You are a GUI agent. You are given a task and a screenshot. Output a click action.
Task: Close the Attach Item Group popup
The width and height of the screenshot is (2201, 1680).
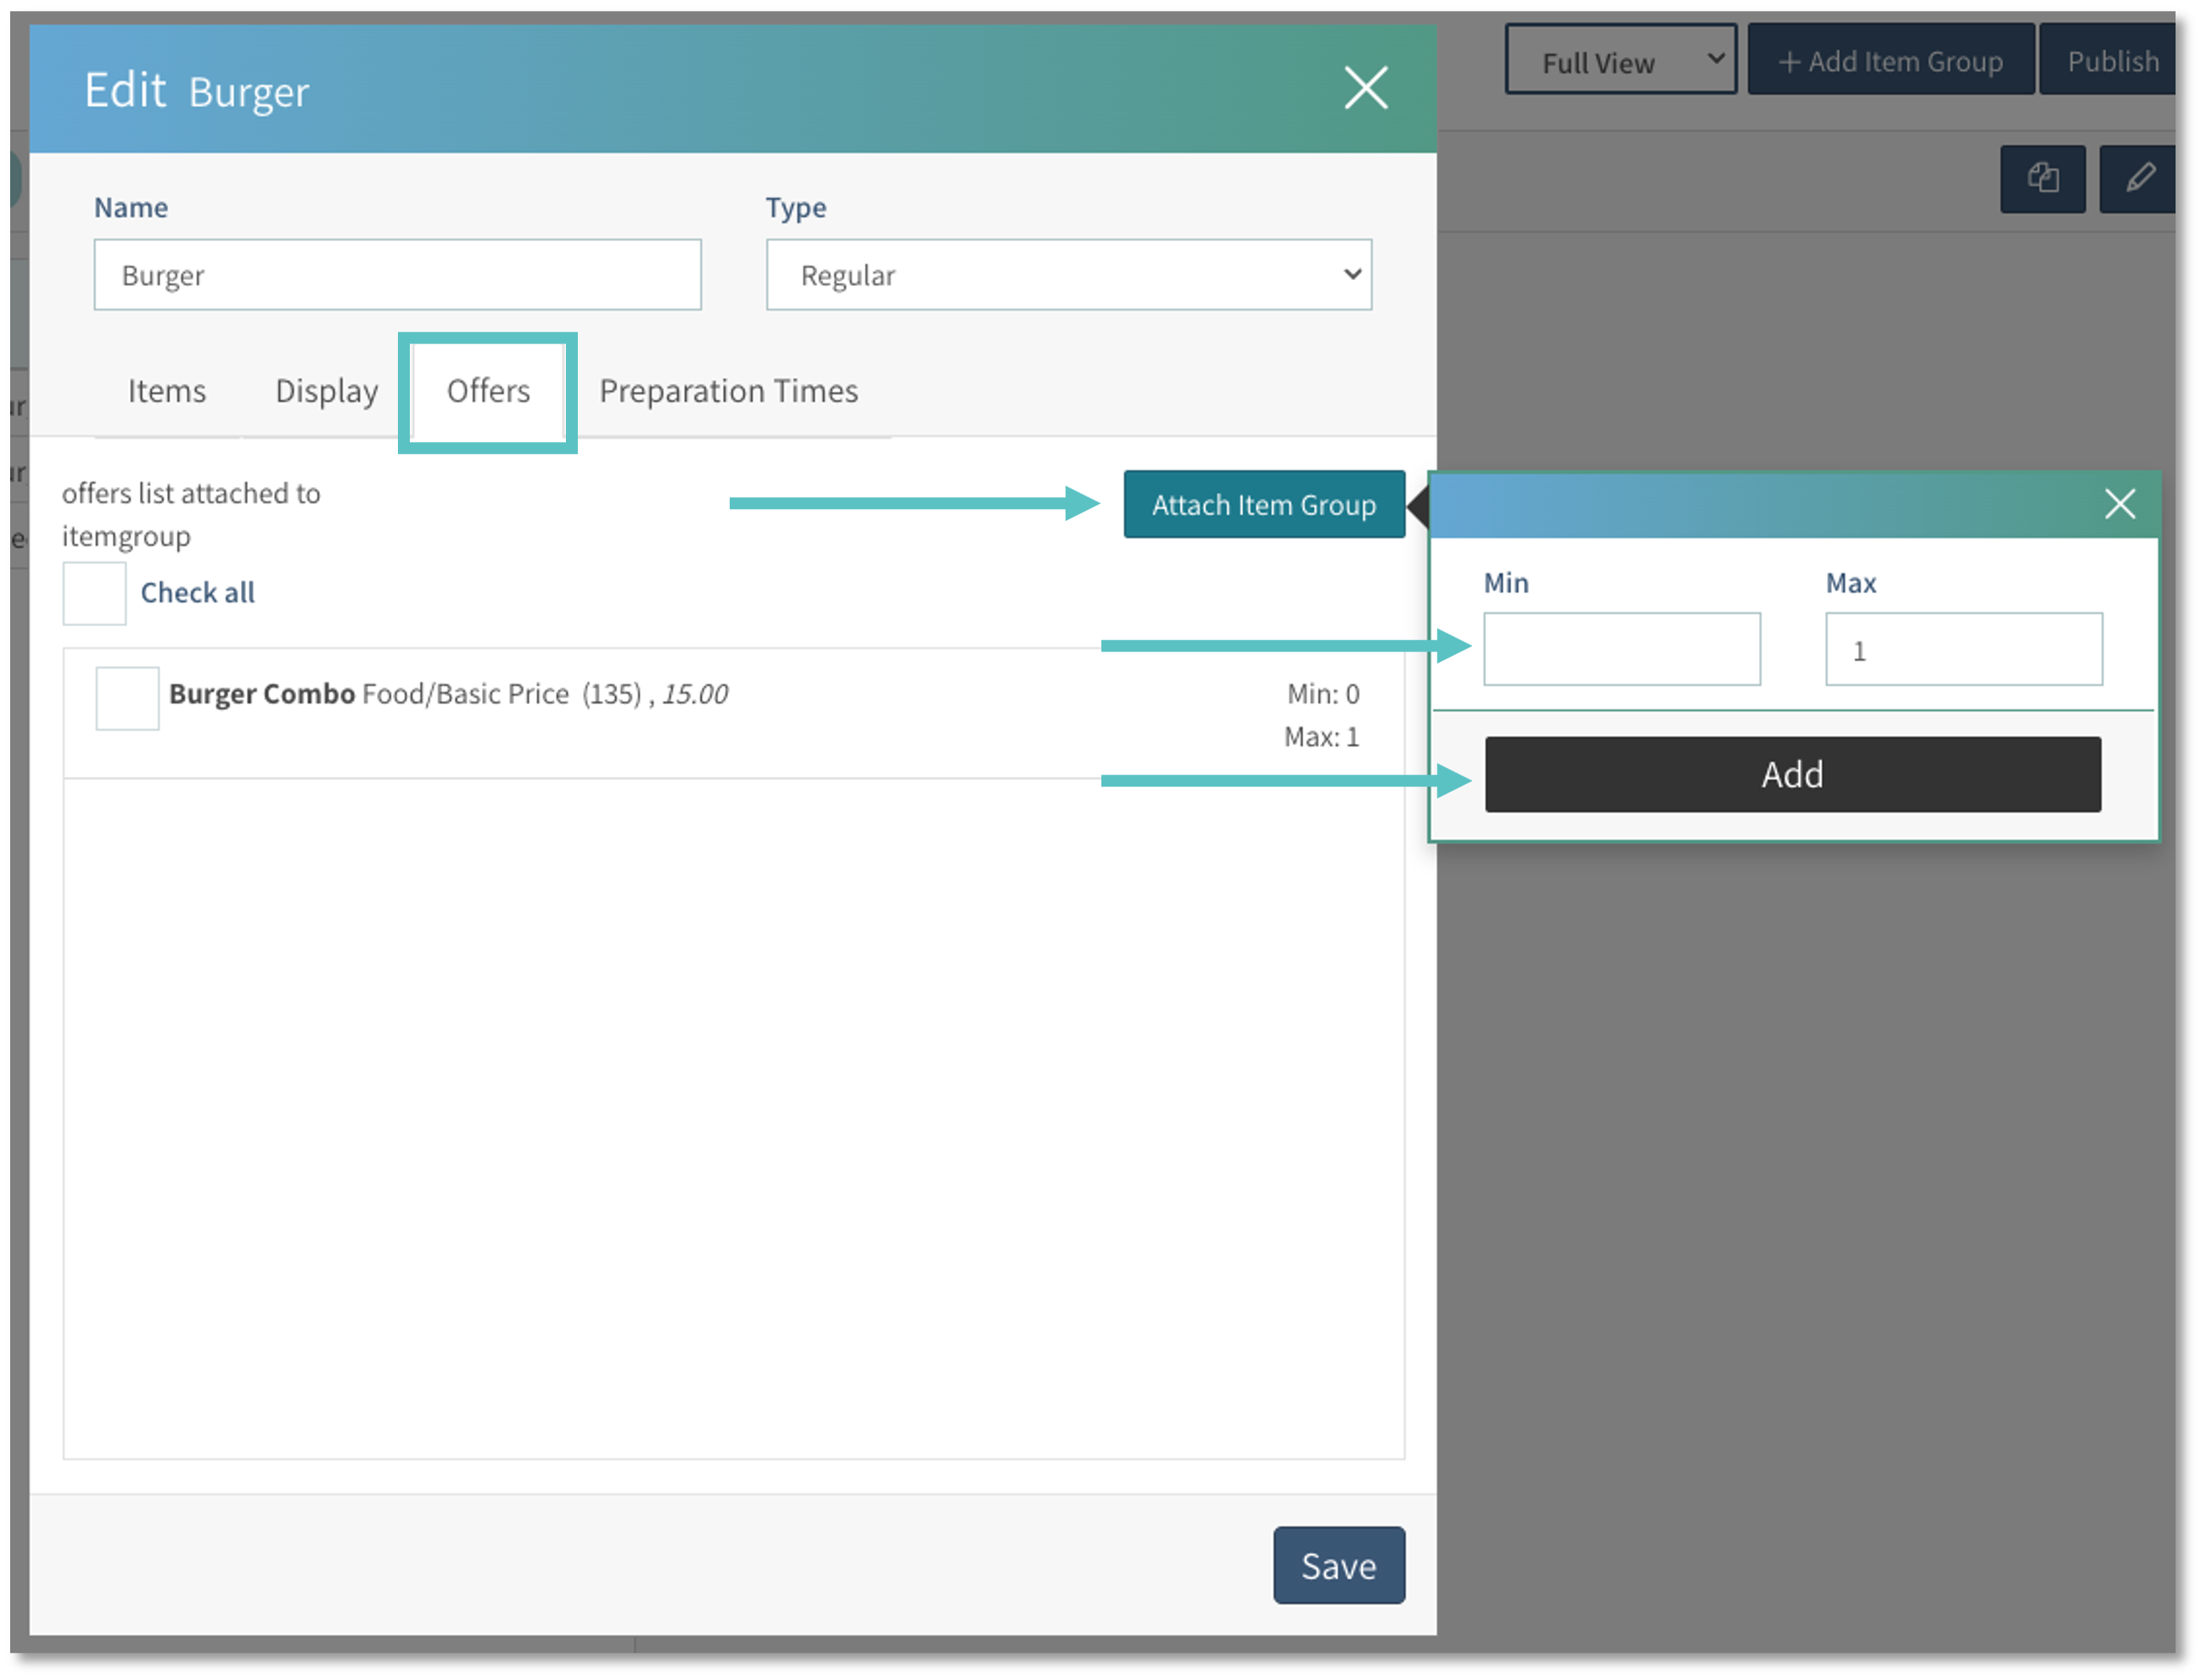(2120, 504)
